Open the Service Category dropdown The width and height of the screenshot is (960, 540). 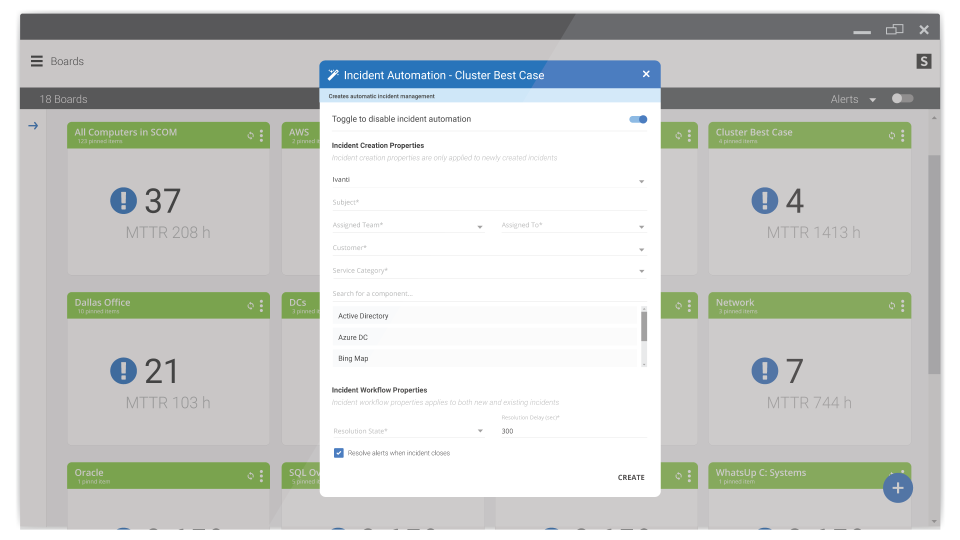coord(489,271)
